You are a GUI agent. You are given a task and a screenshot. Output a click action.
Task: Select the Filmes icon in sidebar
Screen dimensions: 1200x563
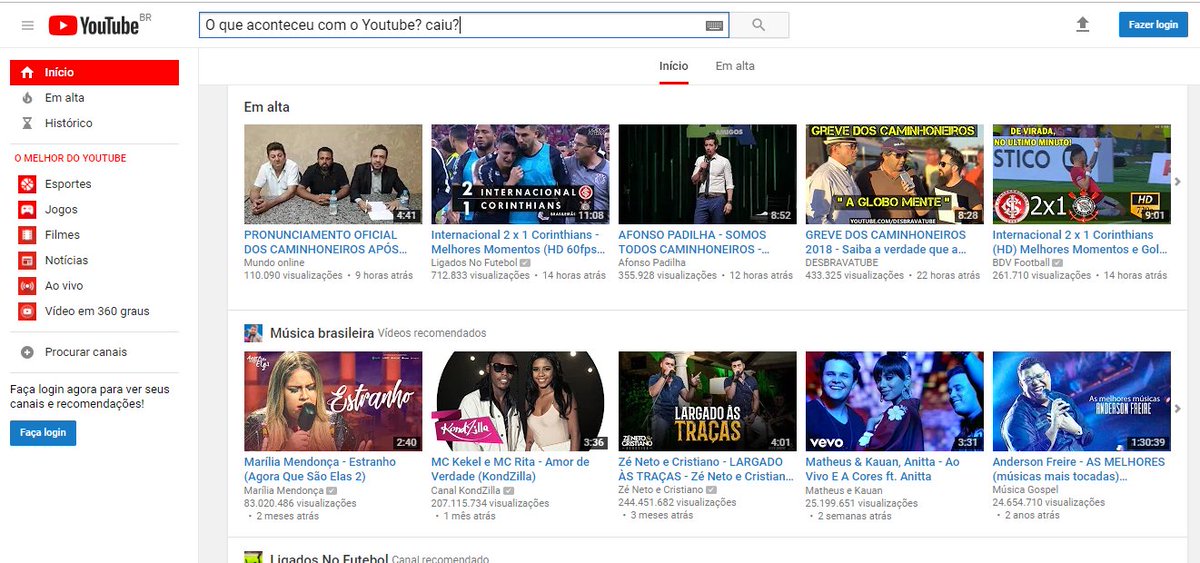[27, 235]
